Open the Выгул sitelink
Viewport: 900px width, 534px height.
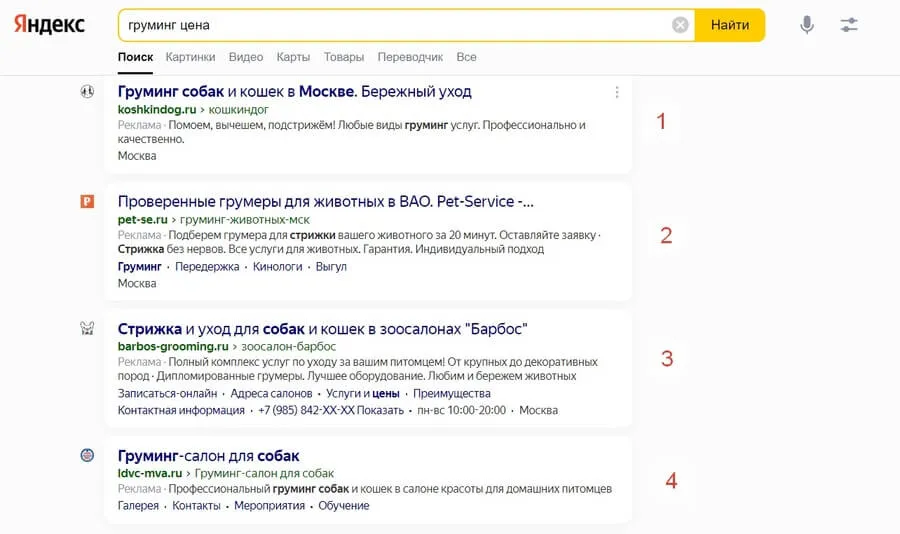[x=331, y=266]
